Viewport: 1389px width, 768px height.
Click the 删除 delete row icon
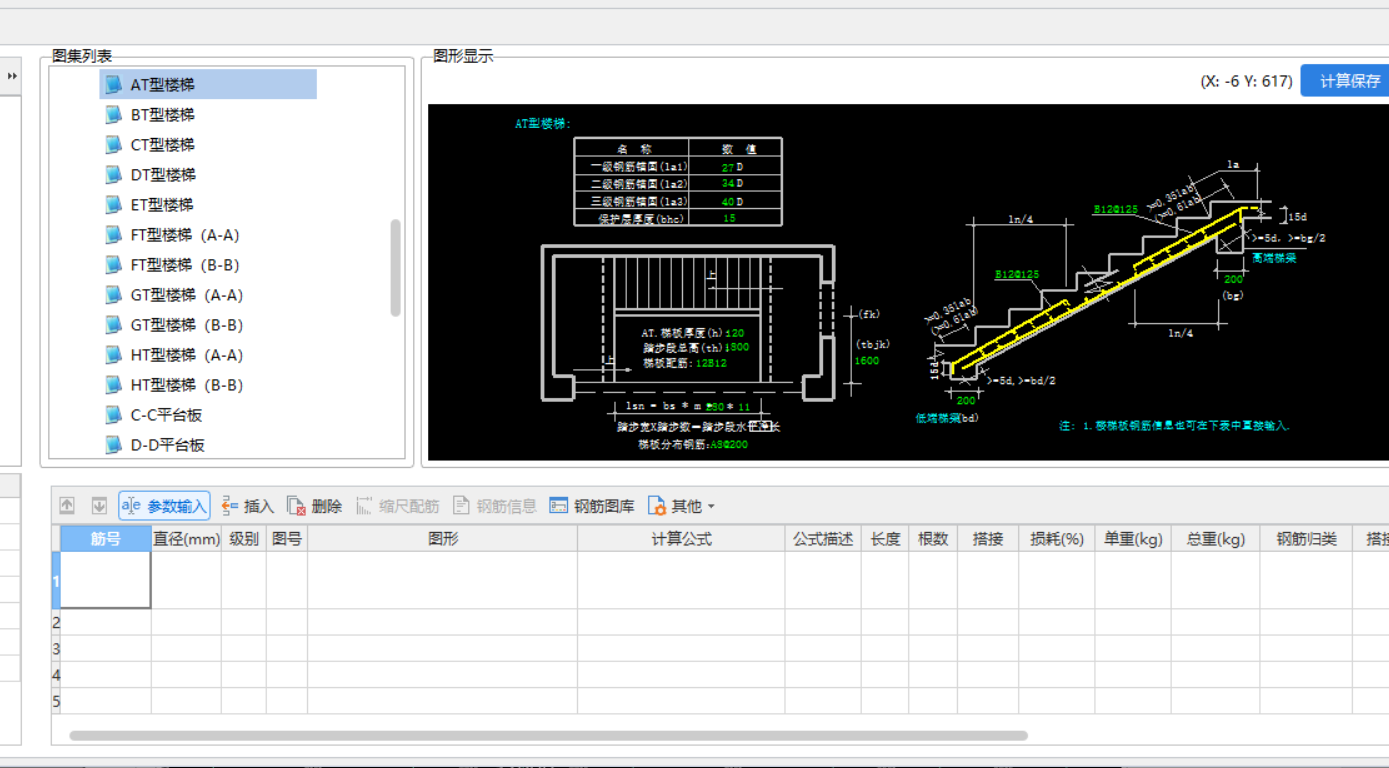pos(314,506)
